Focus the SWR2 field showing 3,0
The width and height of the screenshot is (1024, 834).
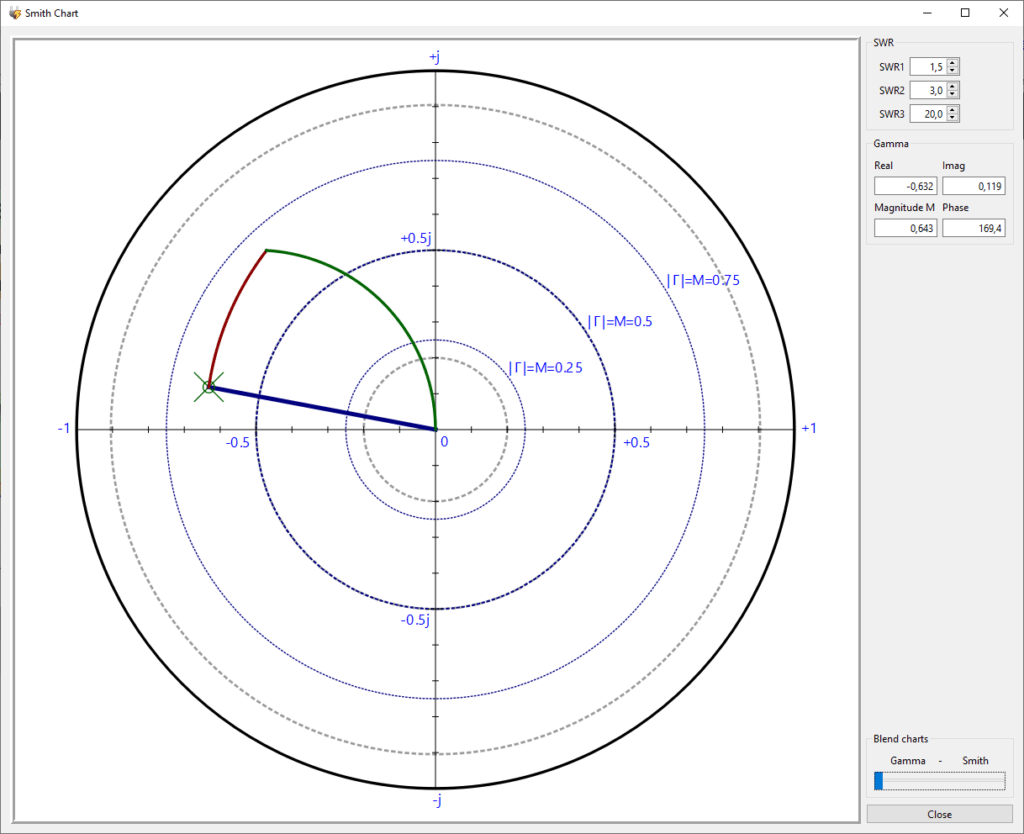(929, 90)
